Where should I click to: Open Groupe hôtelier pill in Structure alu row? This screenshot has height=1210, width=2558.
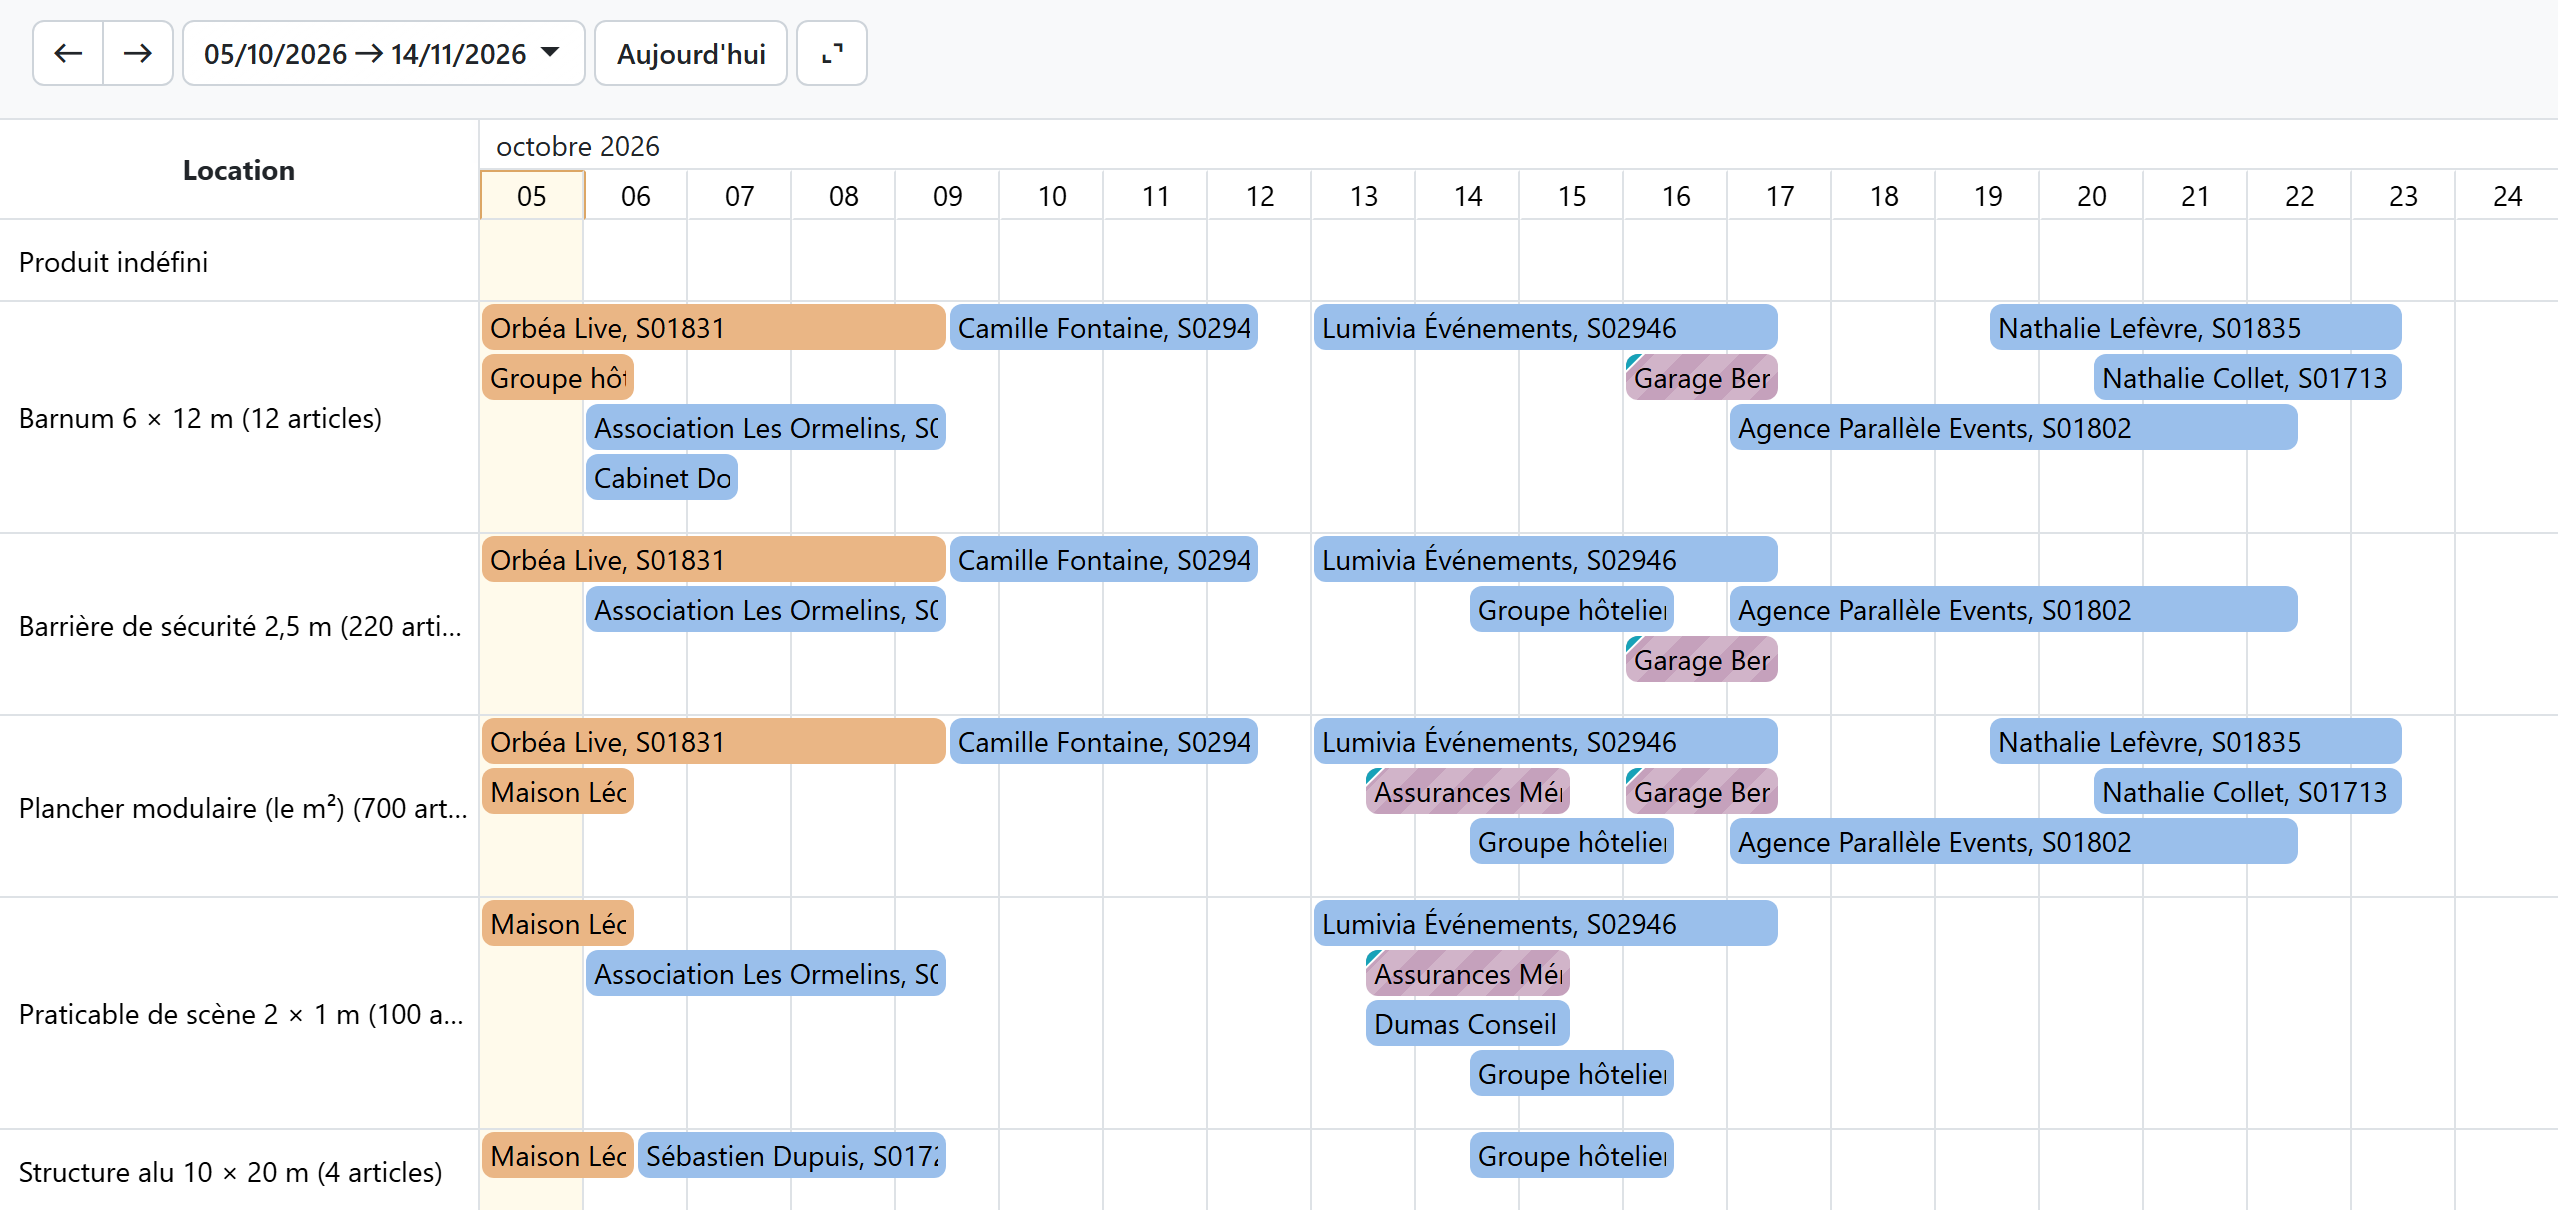point(1572,1155)
